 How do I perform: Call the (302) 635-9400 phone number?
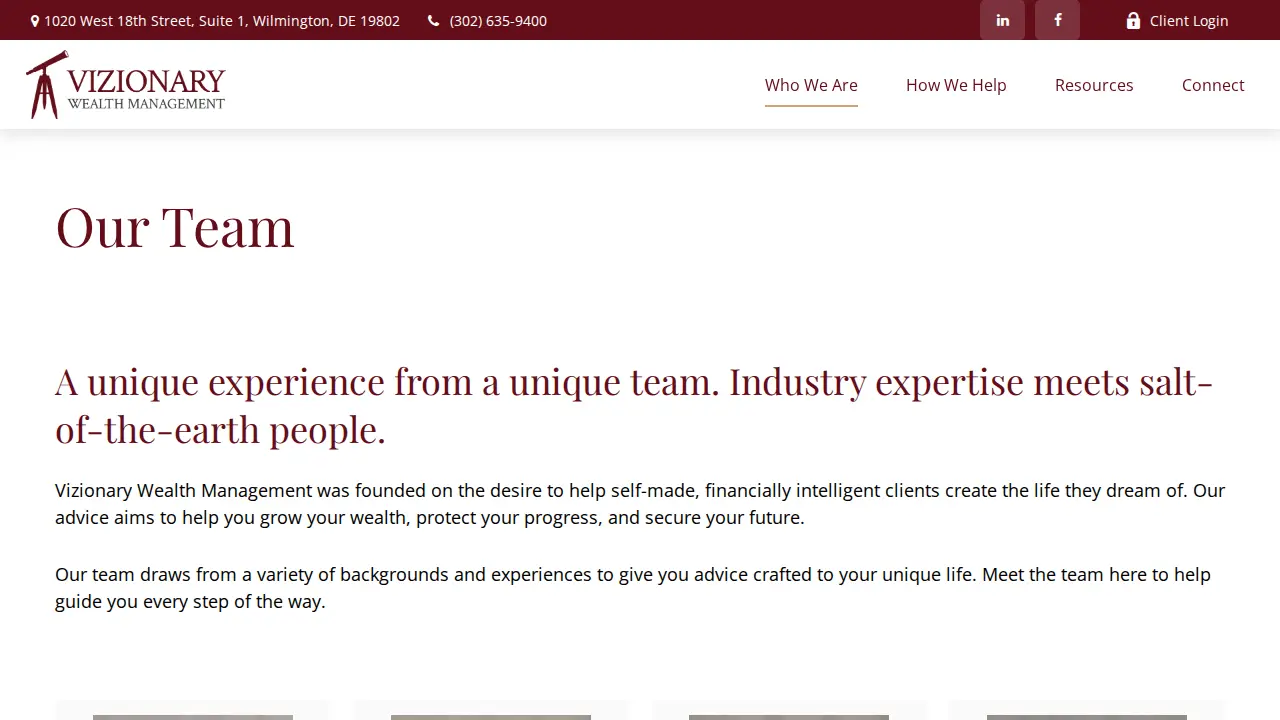(498, 21)
